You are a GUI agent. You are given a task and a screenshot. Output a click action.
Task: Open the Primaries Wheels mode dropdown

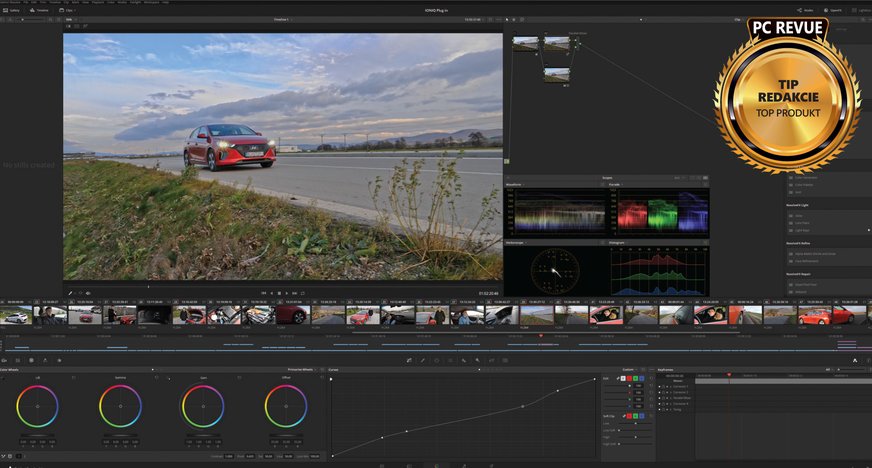302,370
